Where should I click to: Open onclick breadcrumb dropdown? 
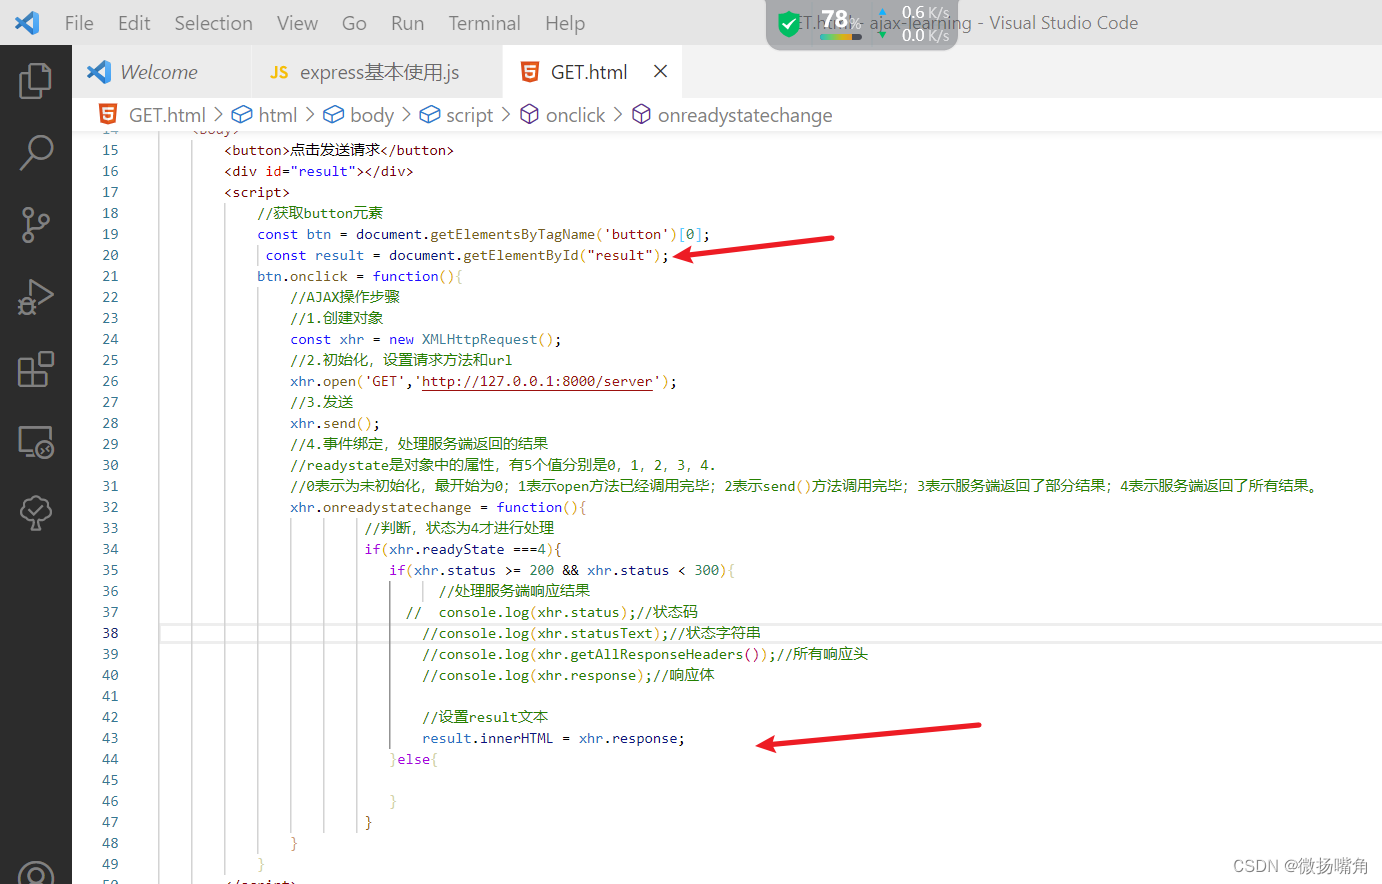575,115
